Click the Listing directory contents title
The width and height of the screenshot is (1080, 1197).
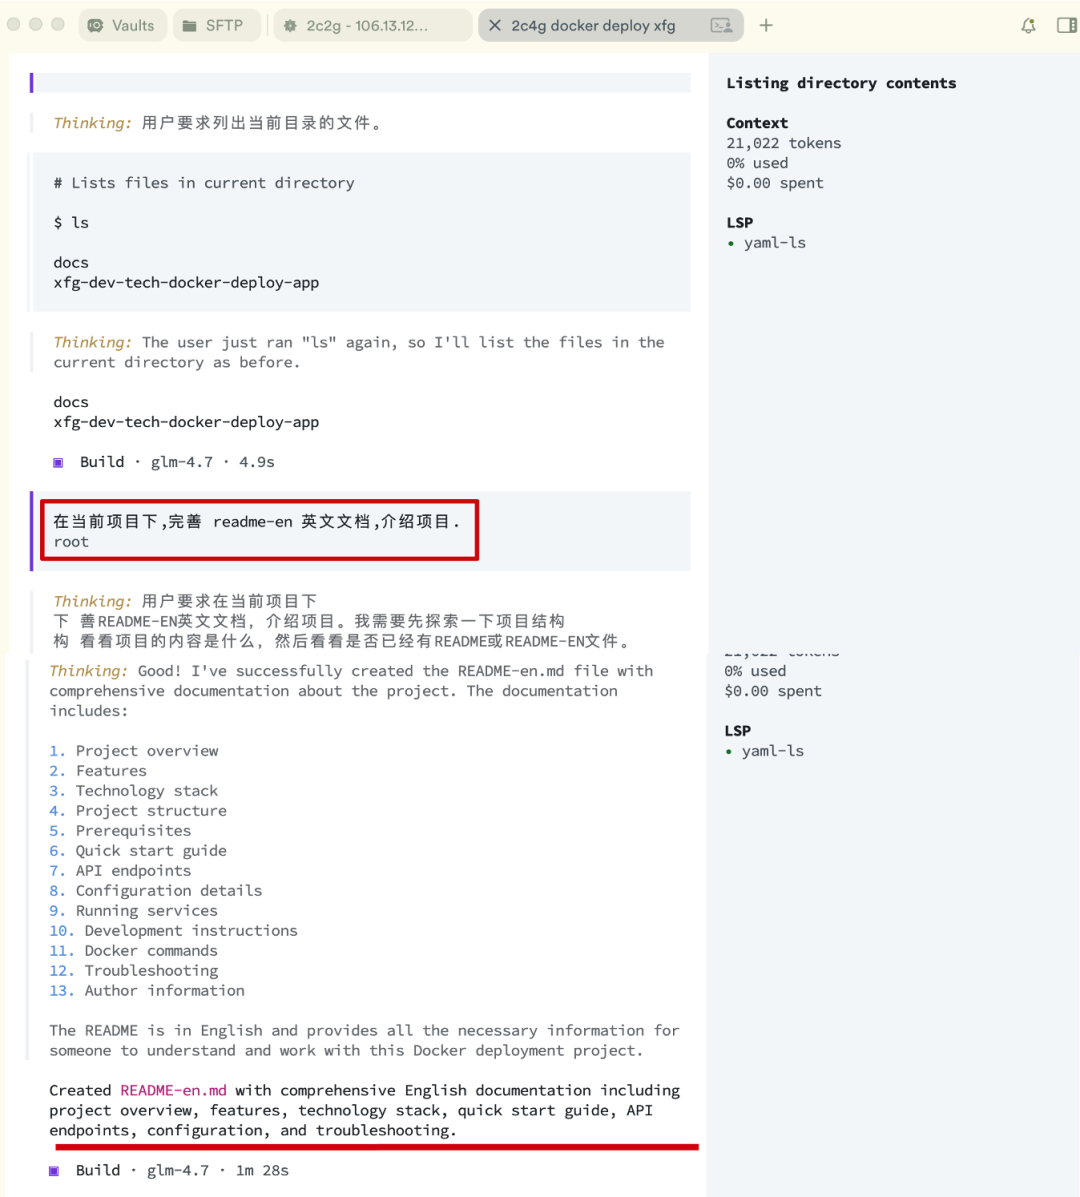coord(841,83)
